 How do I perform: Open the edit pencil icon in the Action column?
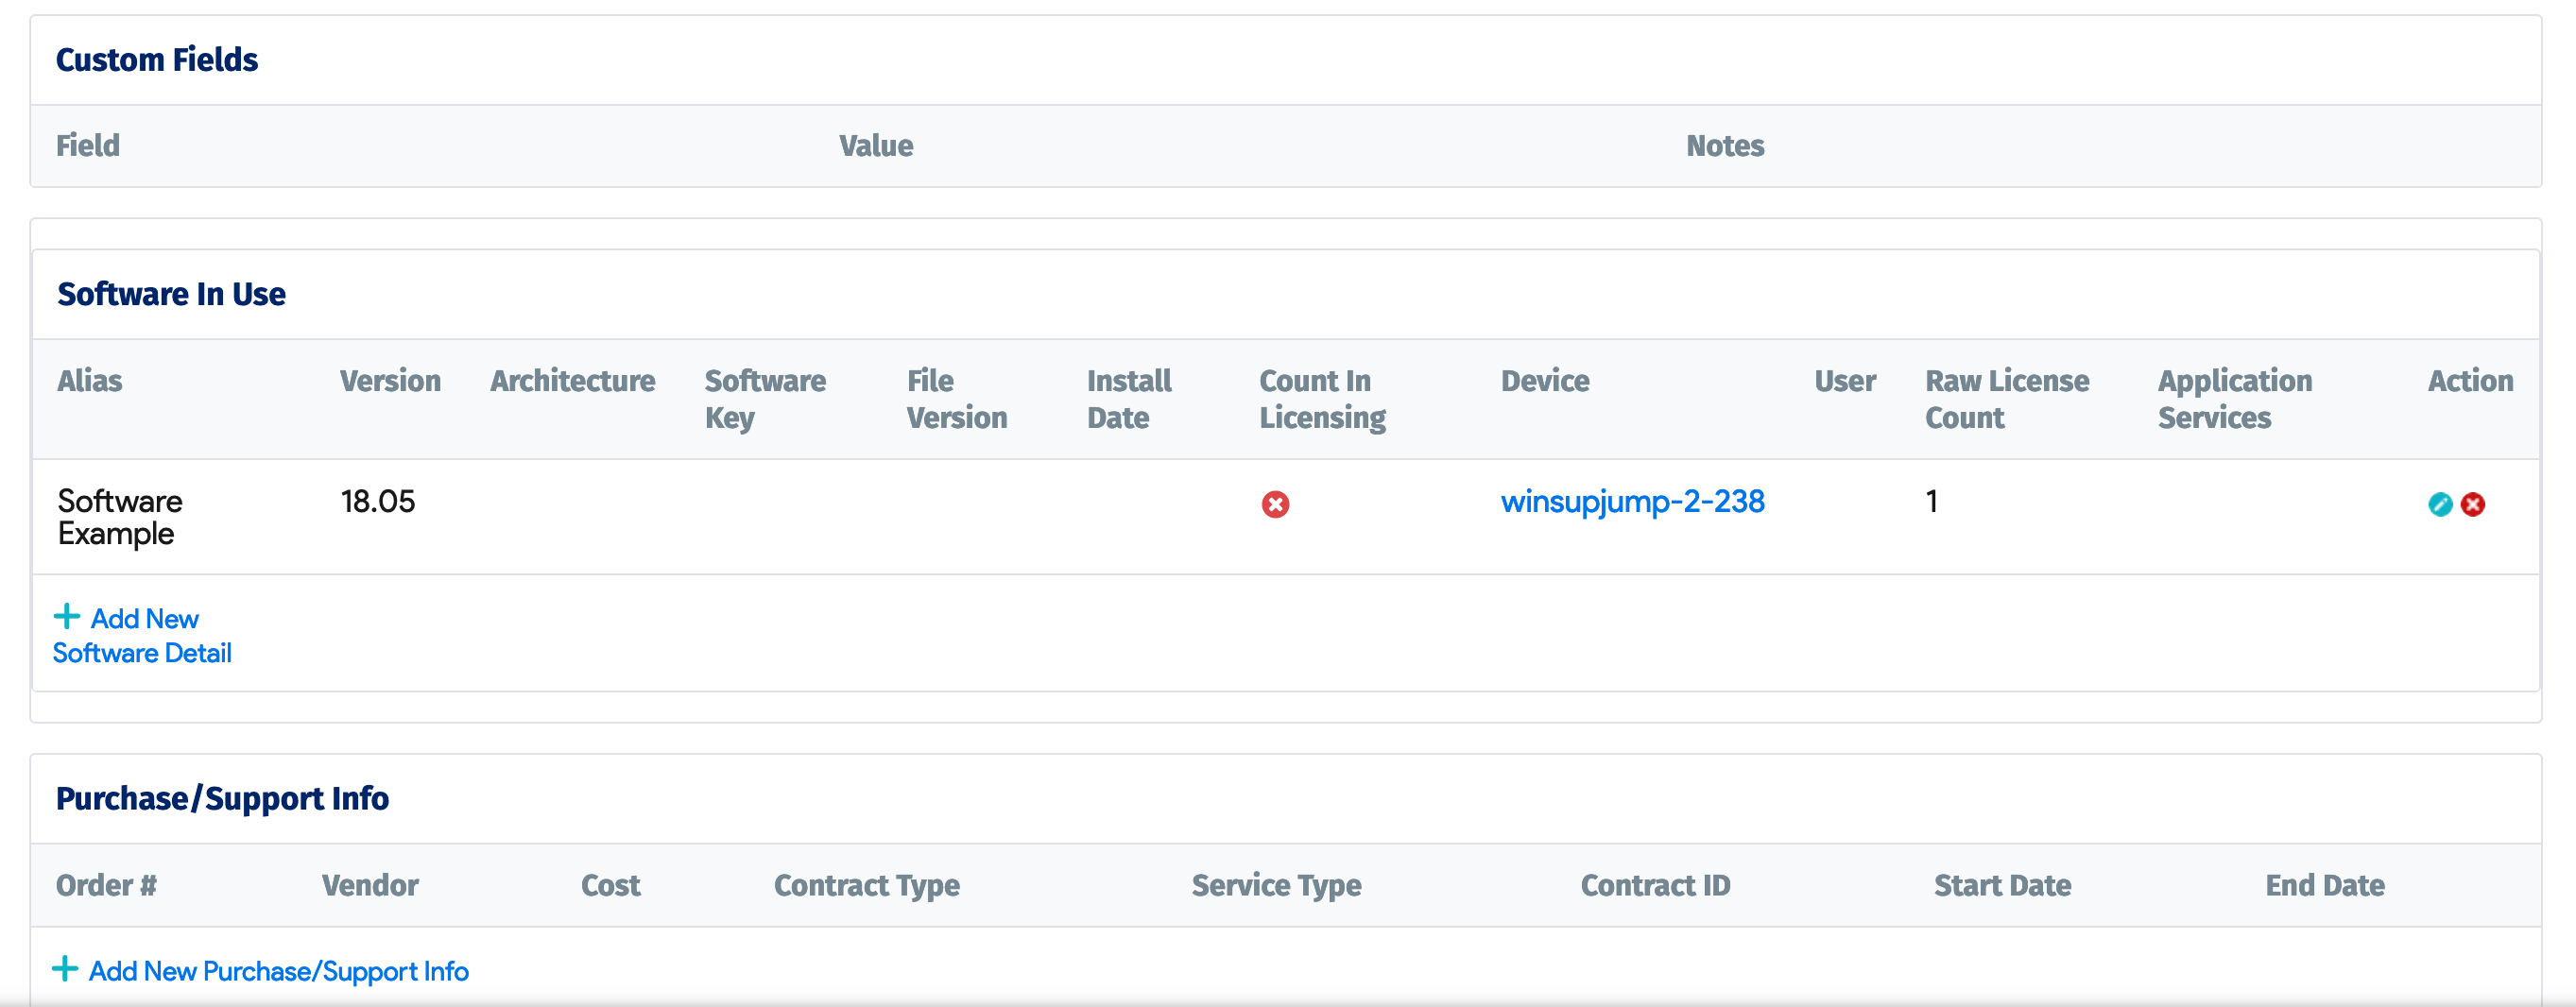(x=2439, y=505)
